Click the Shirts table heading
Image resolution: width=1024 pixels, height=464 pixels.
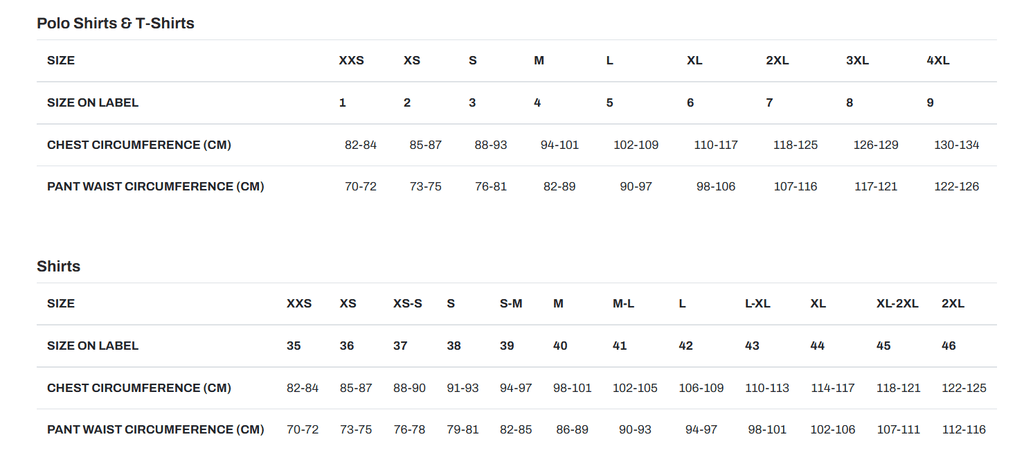[58, 266]
